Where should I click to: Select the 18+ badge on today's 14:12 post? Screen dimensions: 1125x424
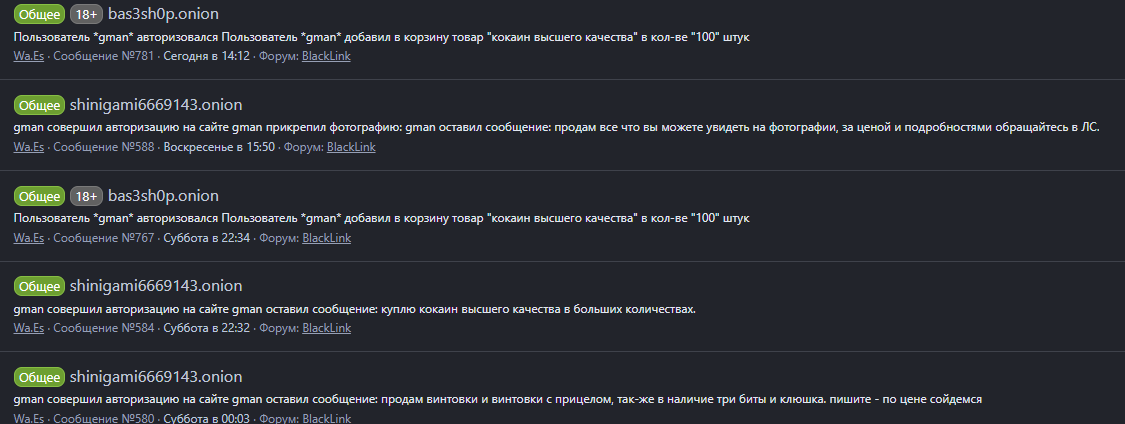(x=86, y=14)
